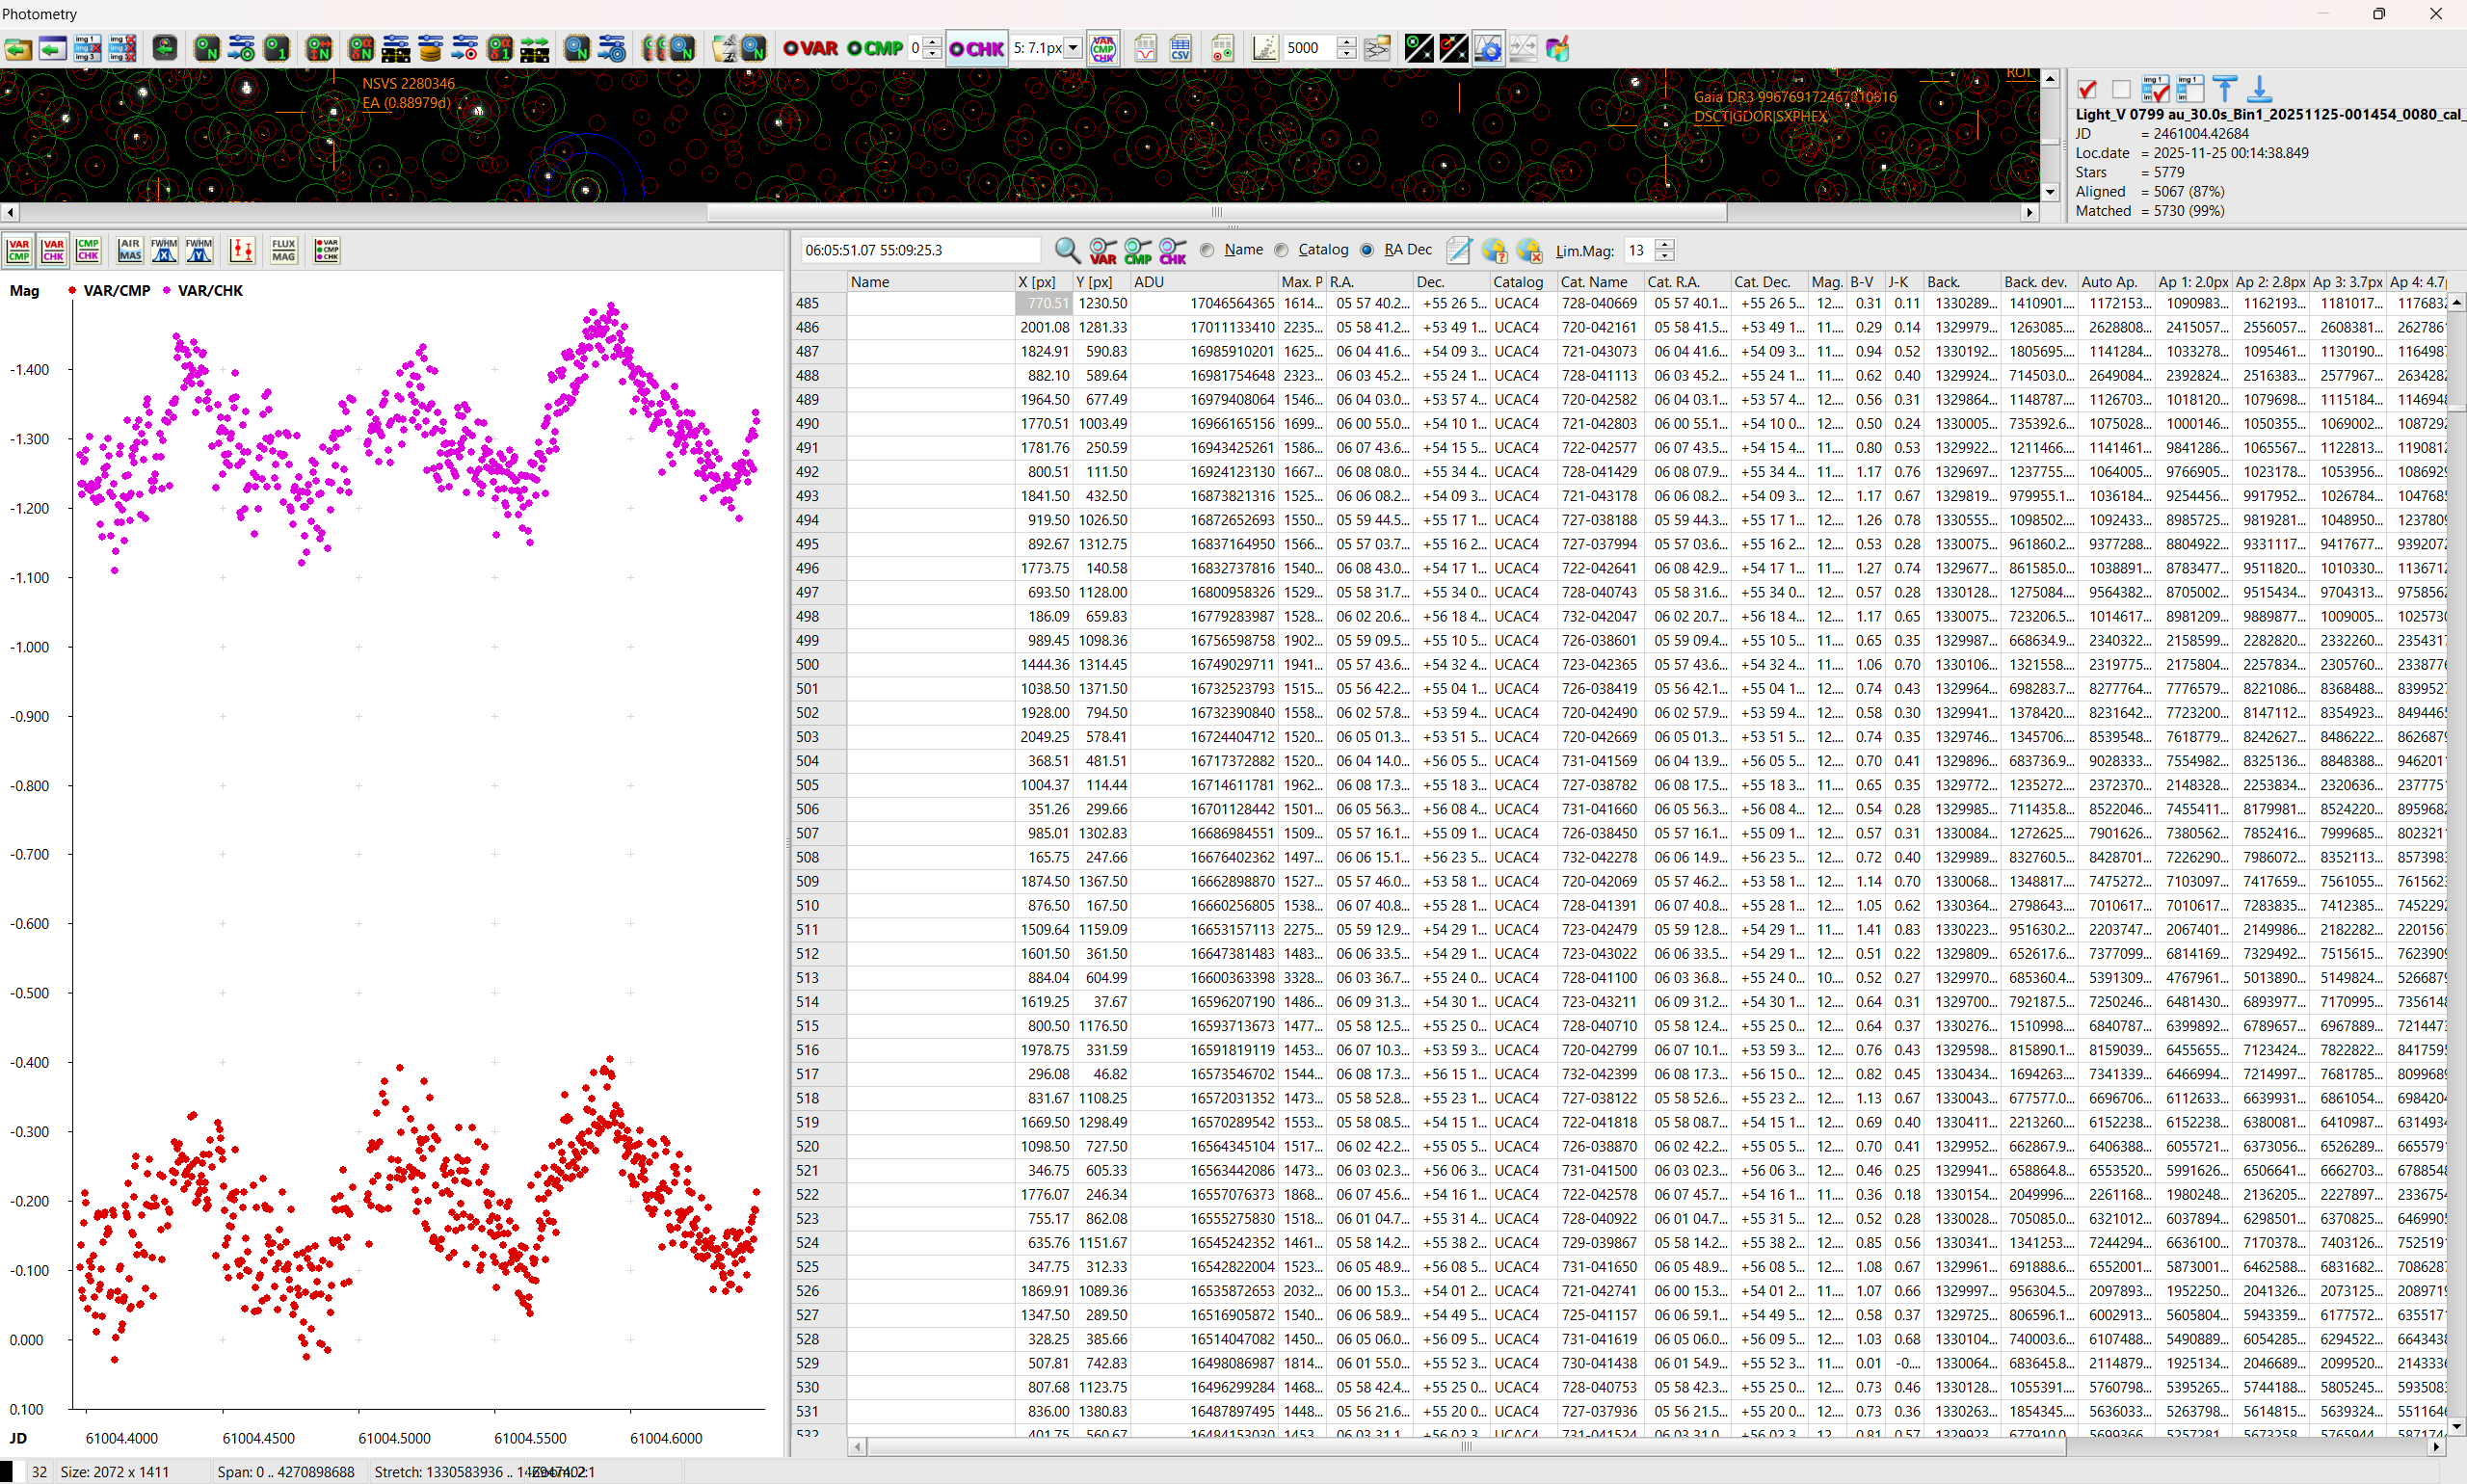This screenshot has height=1484, width=2467.
Task: Click the download icon in the top-right panel
Action: click(2260, 90)
